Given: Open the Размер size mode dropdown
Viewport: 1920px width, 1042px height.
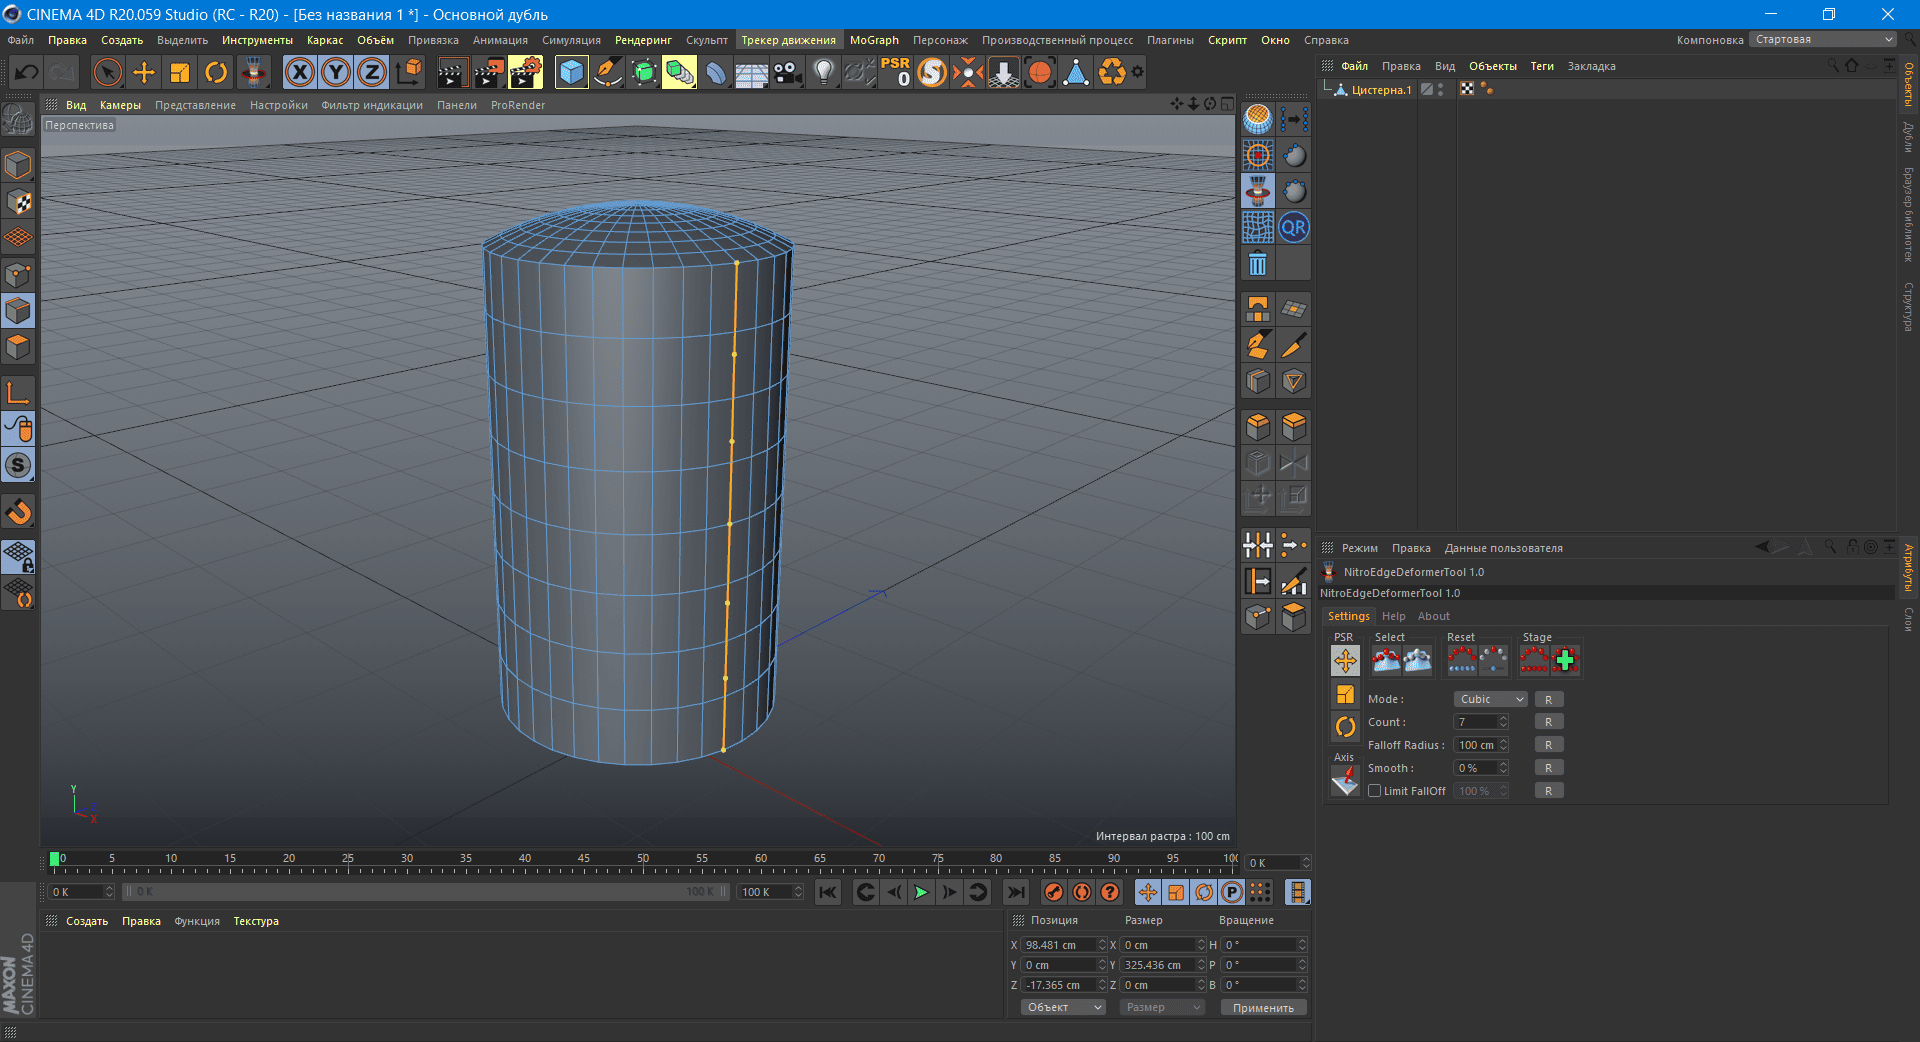Looking at the screenshot, I should tap(1162, 1007).
